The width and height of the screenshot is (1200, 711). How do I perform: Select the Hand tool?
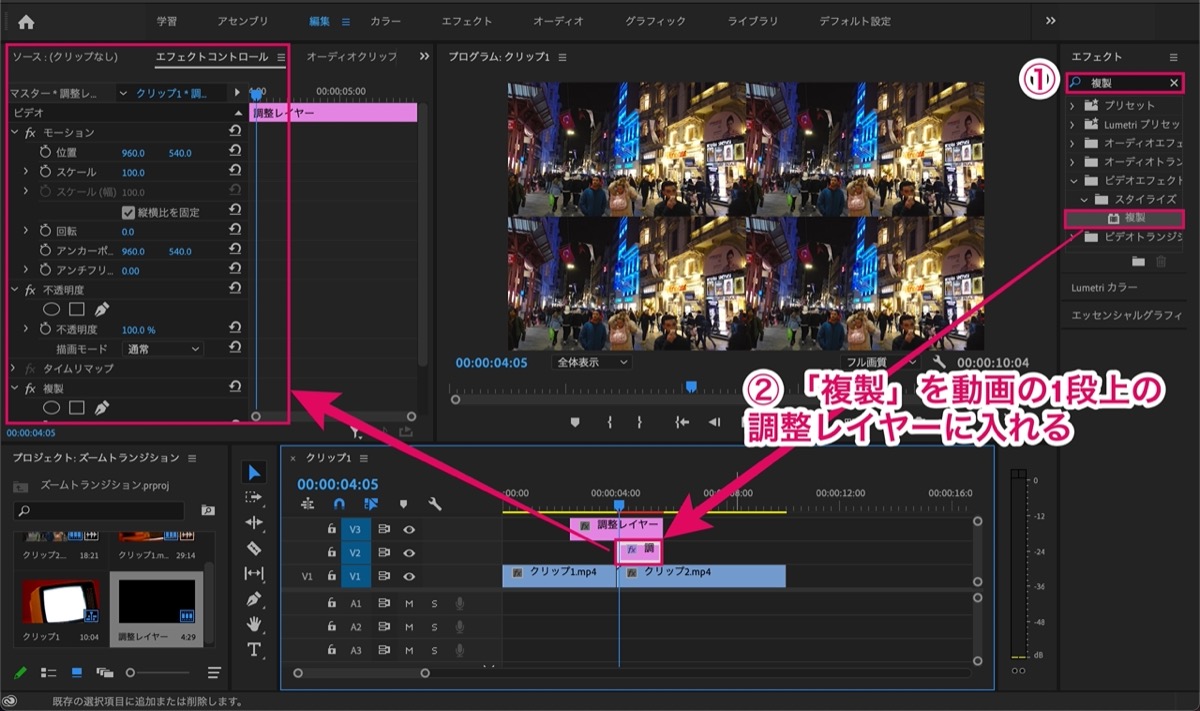click(254, 623)
